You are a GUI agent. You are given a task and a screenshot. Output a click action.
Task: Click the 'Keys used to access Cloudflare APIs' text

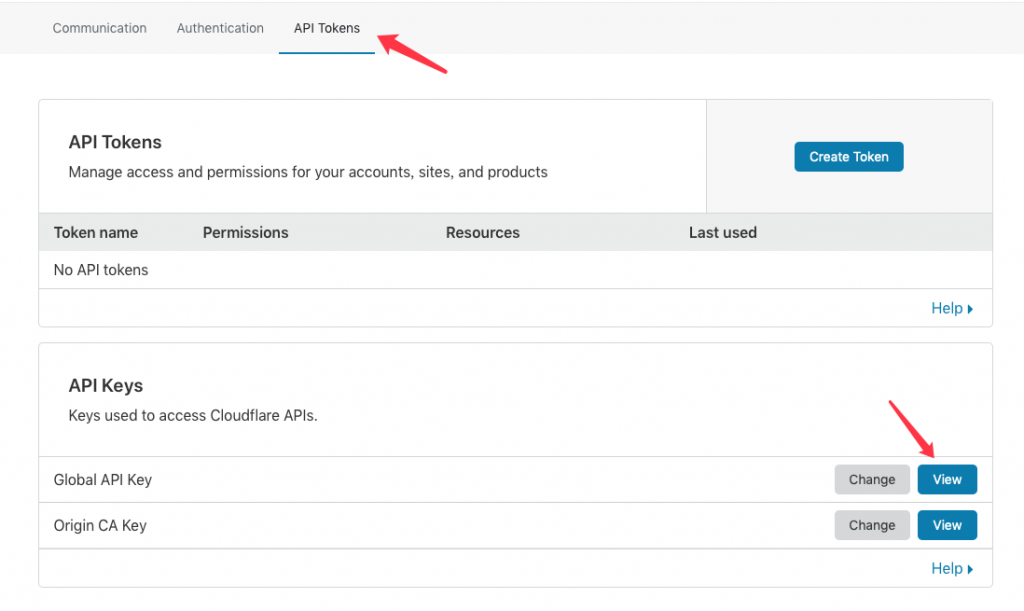192,415
